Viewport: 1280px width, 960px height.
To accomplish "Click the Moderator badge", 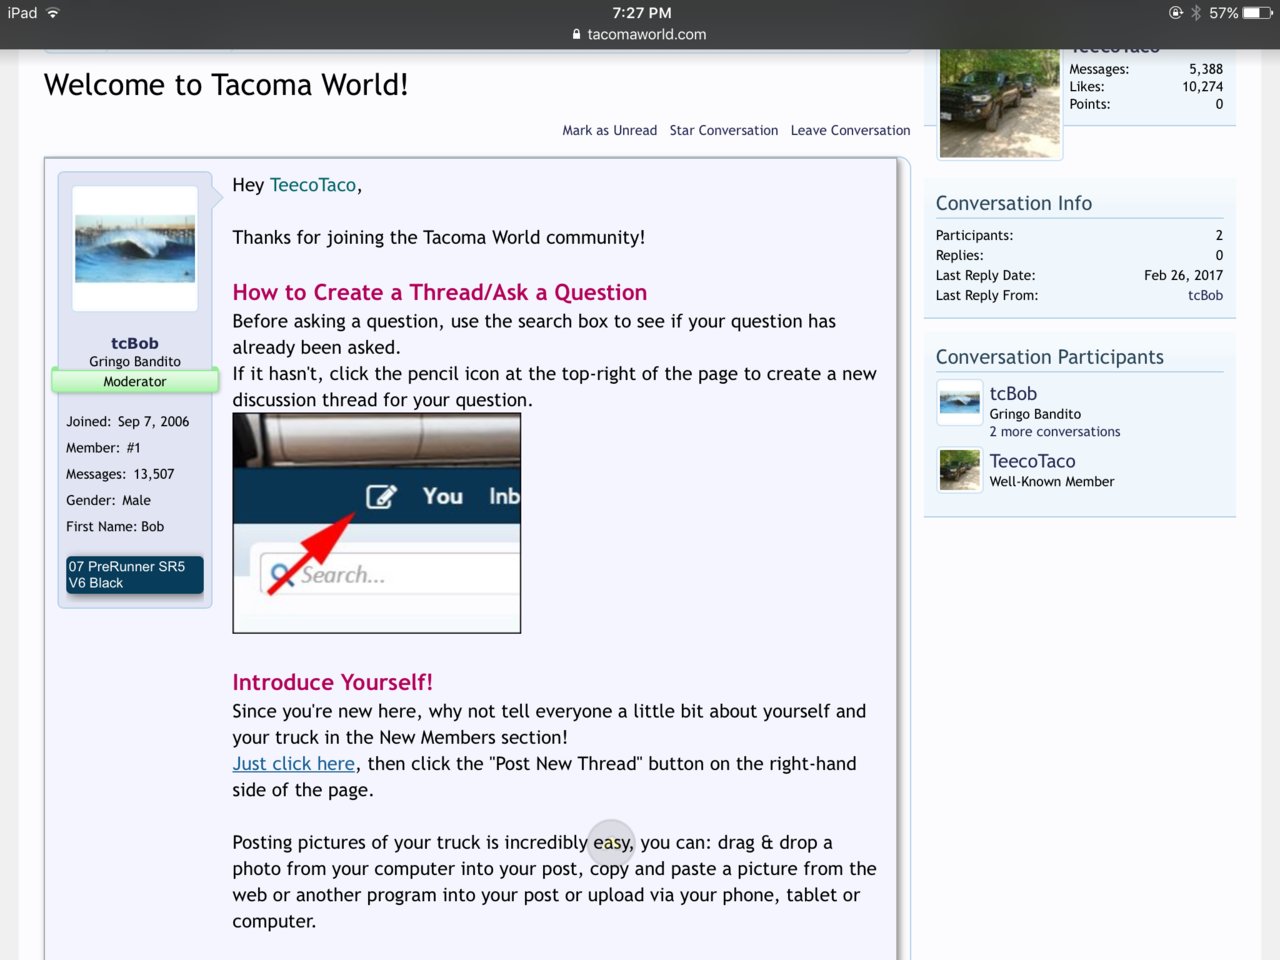I will click(x=135, y=381).
